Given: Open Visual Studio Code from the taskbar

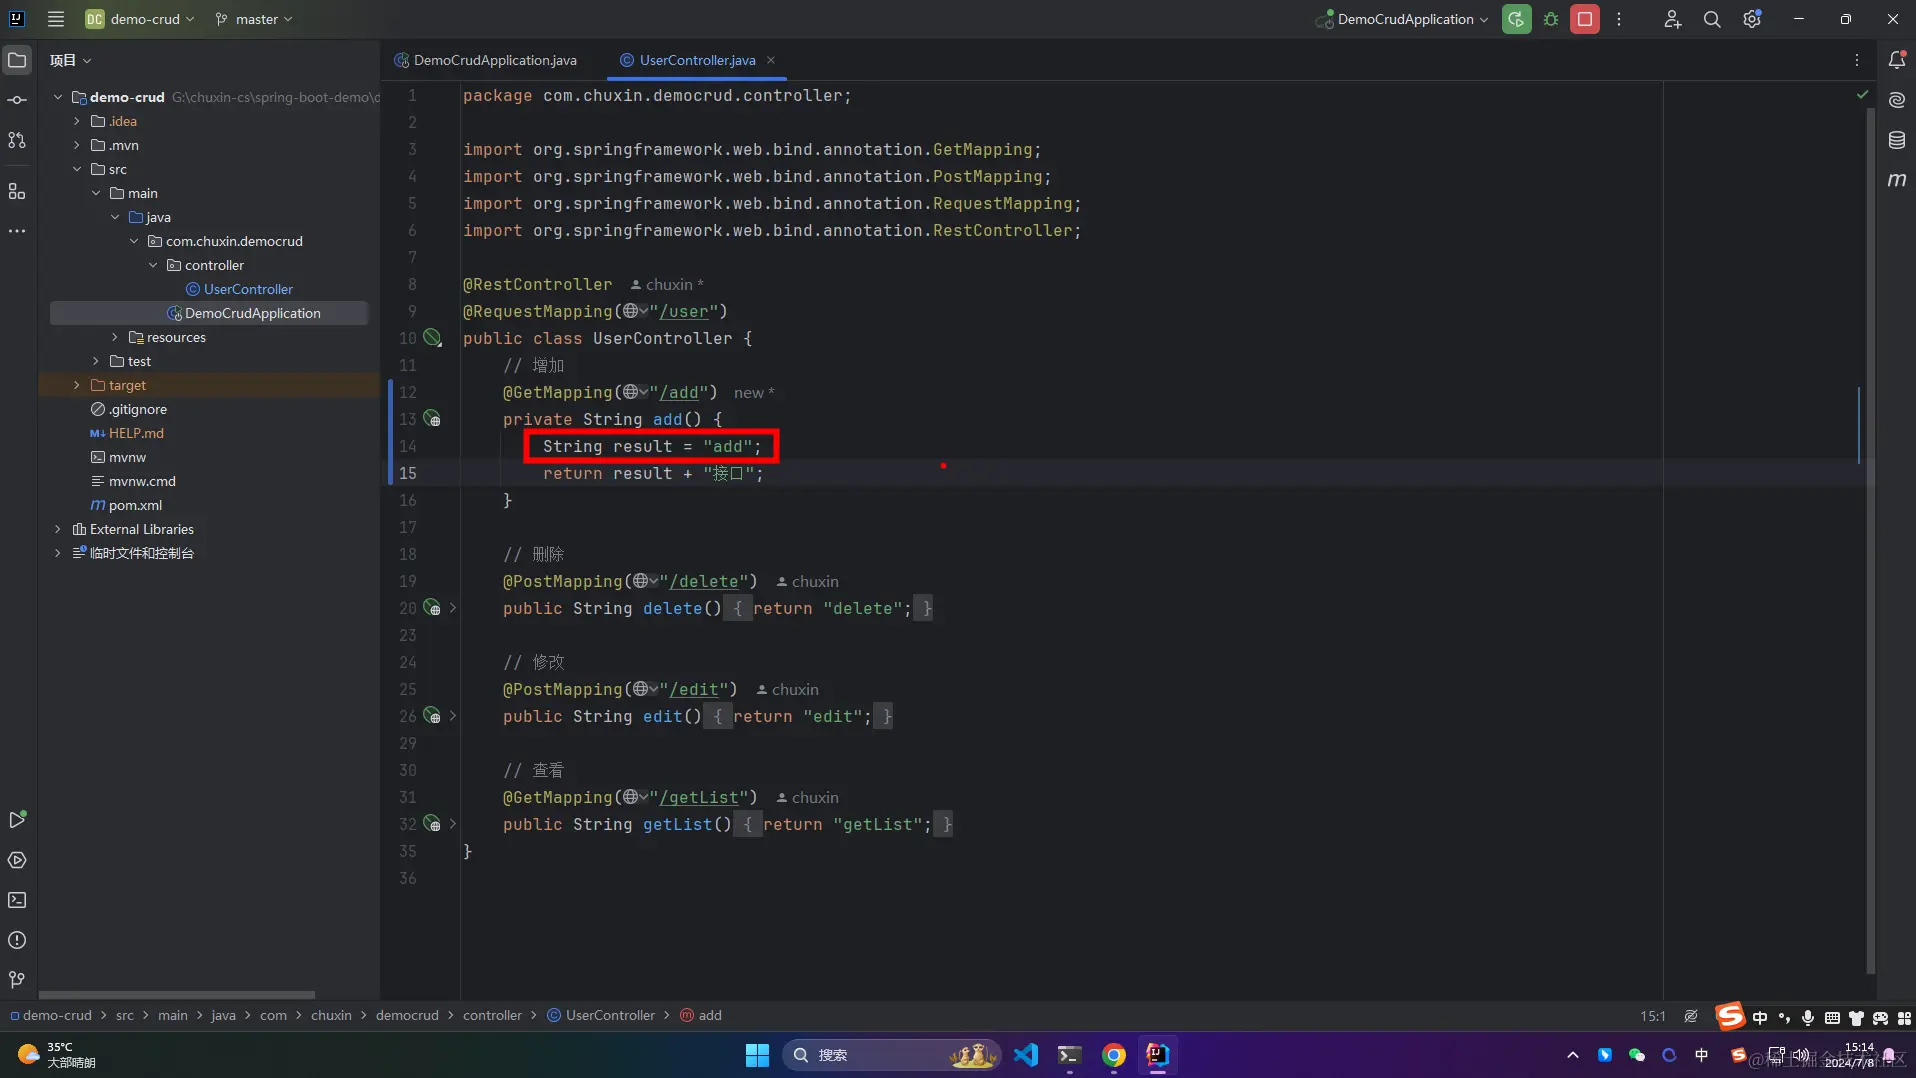Looking at the screenshot, I should (x=1026, y=1055).
